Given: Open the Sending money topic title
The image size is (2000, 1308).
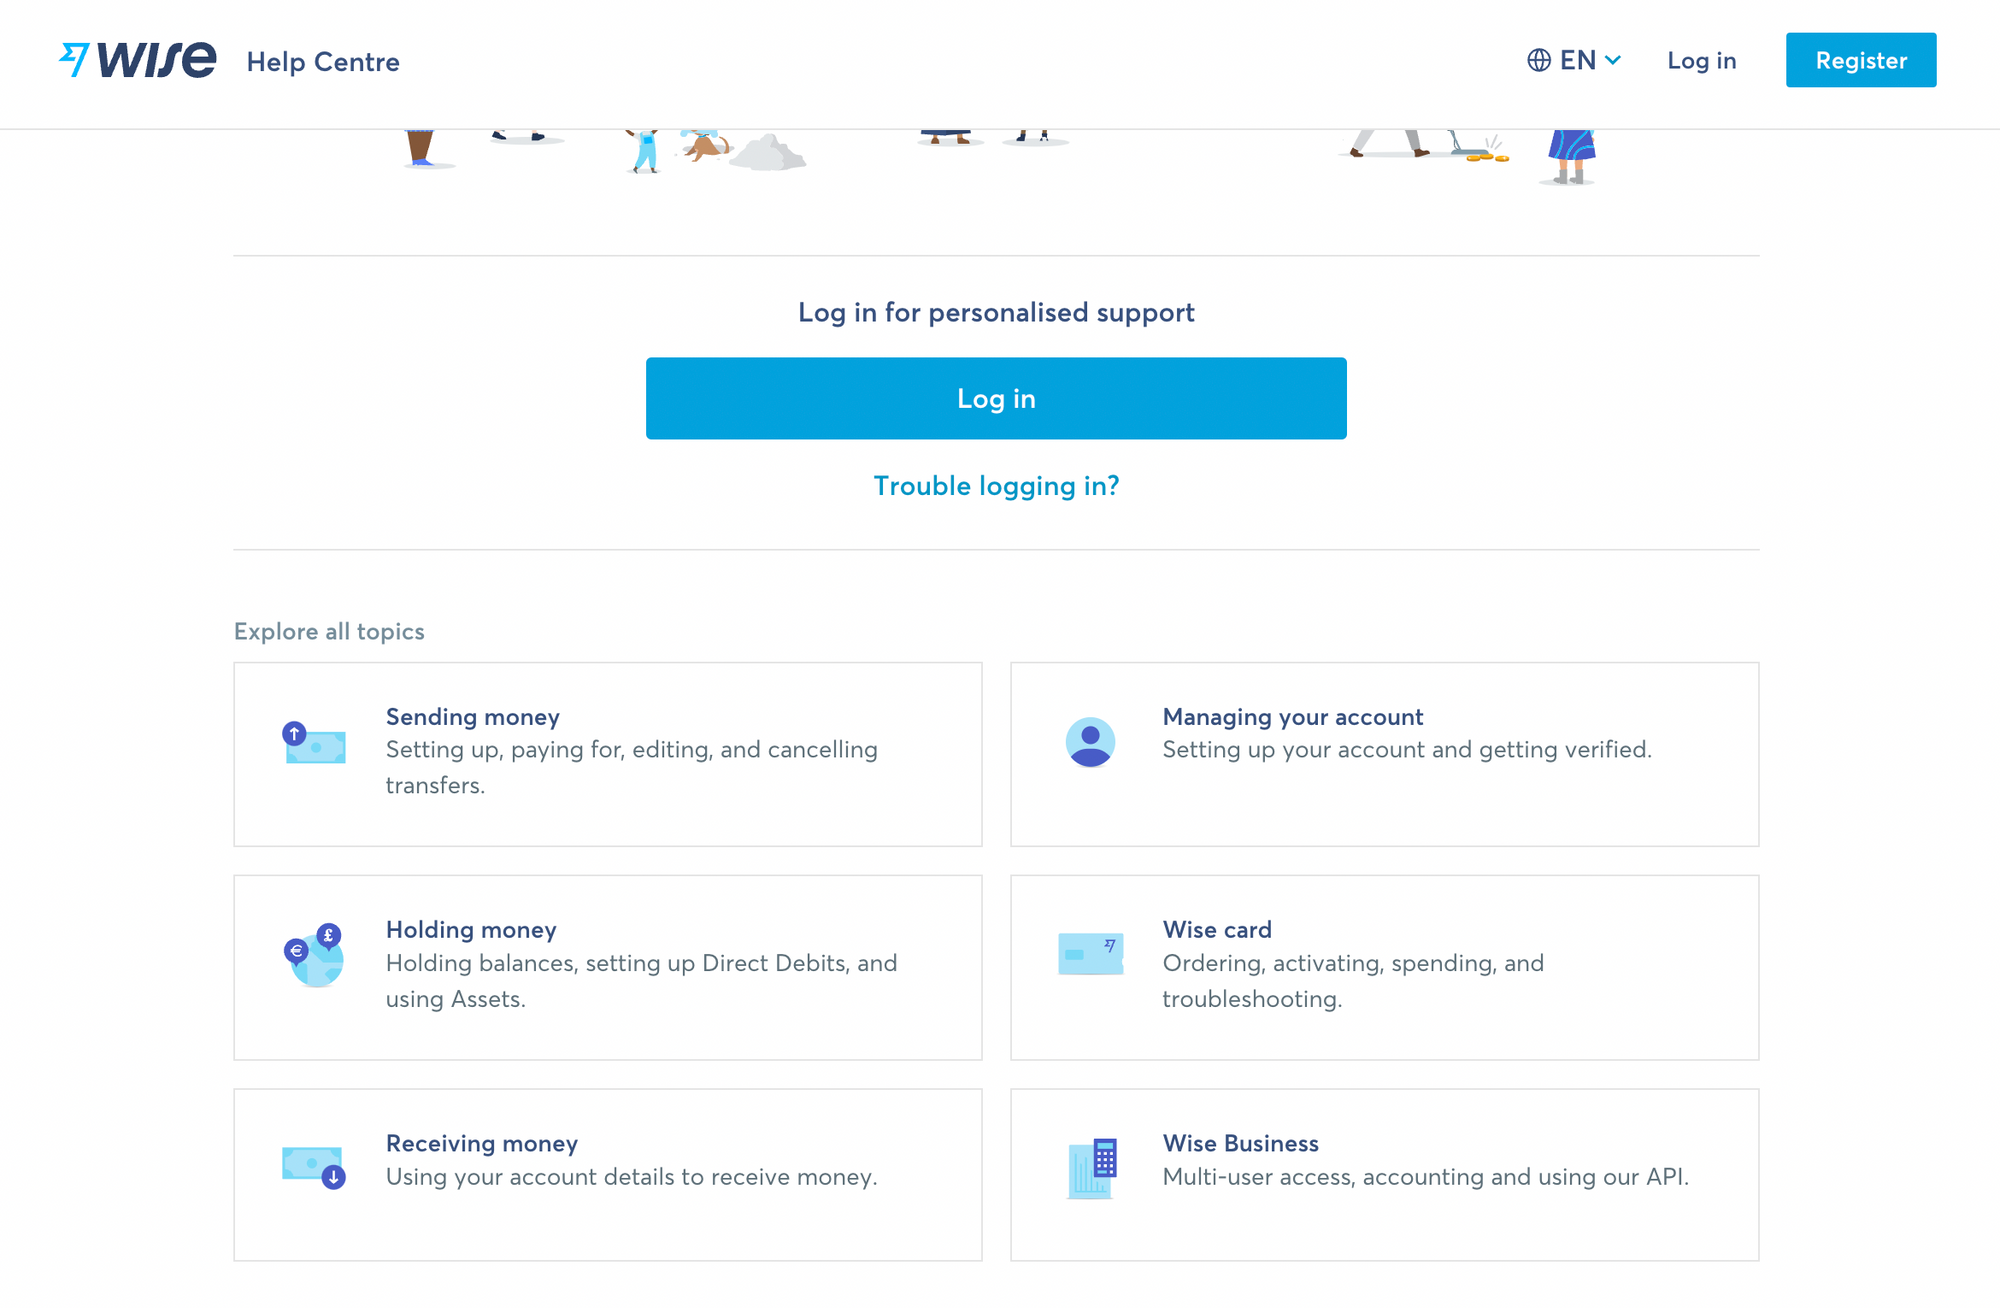Looking at the screenshot, I should click(472, 717).
